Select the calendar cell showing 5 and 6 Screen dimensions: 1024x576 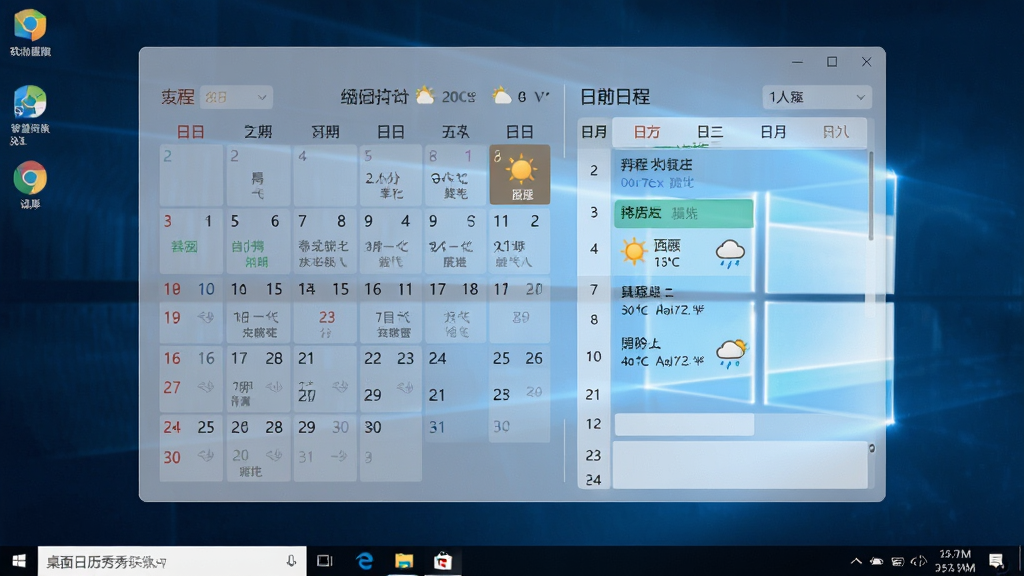(258, 242)
